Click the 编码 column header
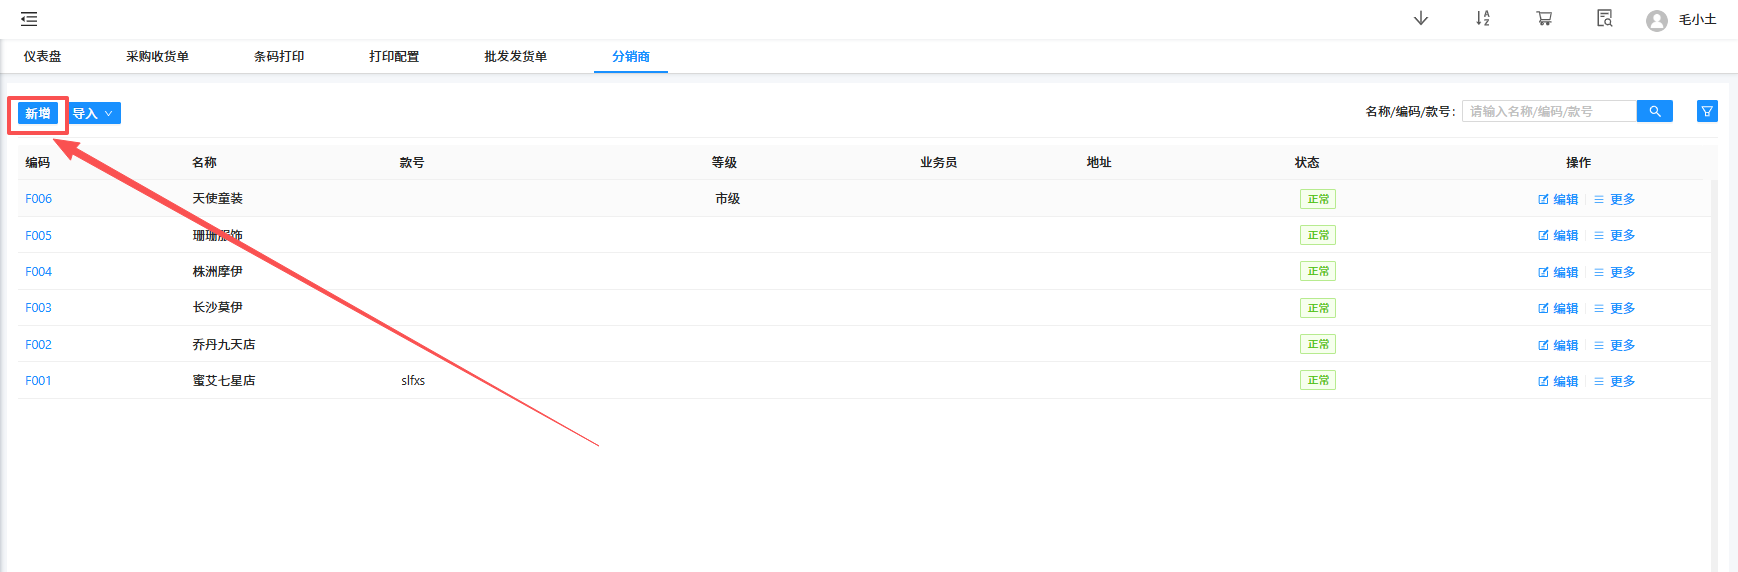1738x572 pixels. pos(38,162)
